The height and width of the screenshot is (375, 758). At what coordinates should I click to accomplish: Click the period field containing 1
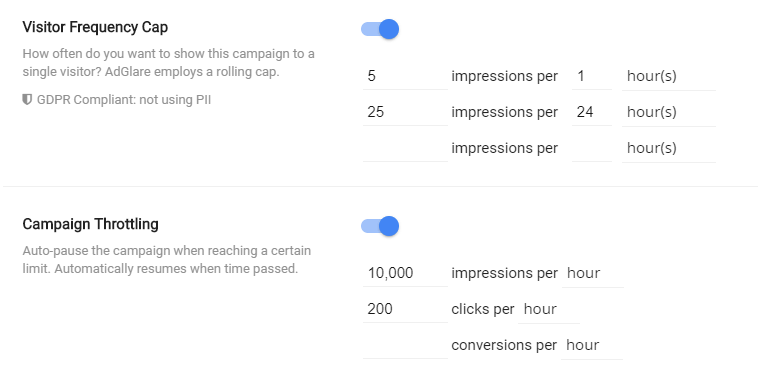[x=592, y=76]
